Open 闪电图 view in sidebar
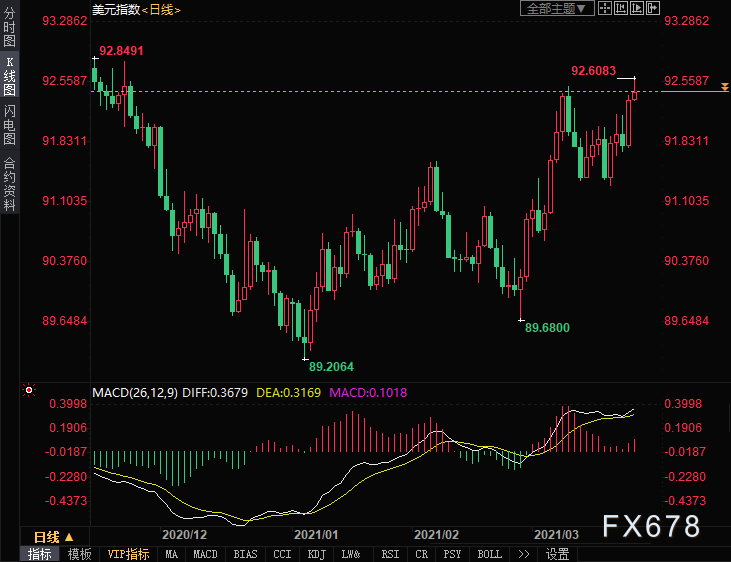731x562 pixels. (9, 125)
